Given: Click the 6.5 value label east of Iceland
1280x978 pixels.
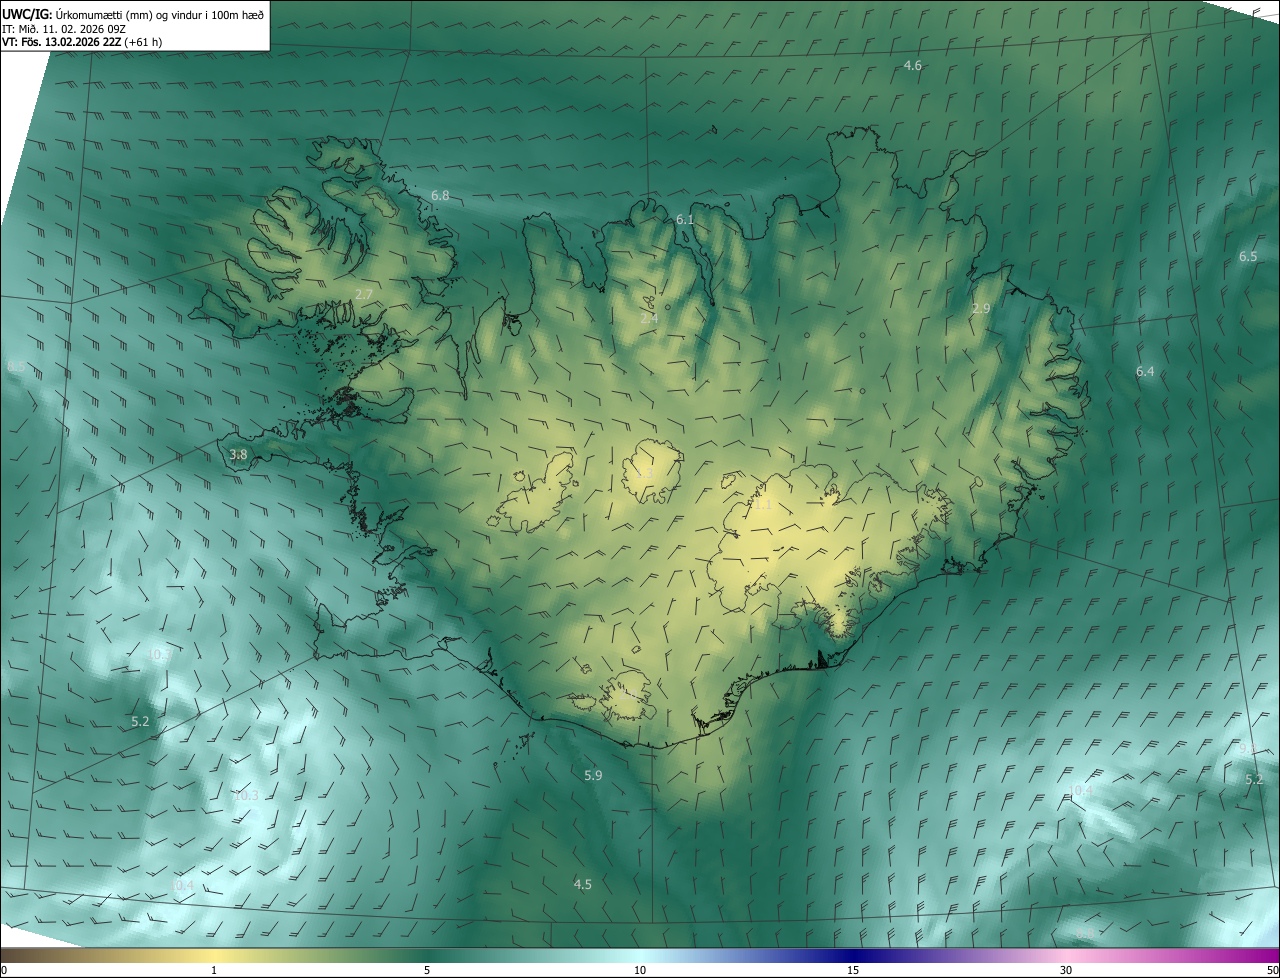Looking at the screenshot, I should pyautogui.click(x=1248, y=257).
